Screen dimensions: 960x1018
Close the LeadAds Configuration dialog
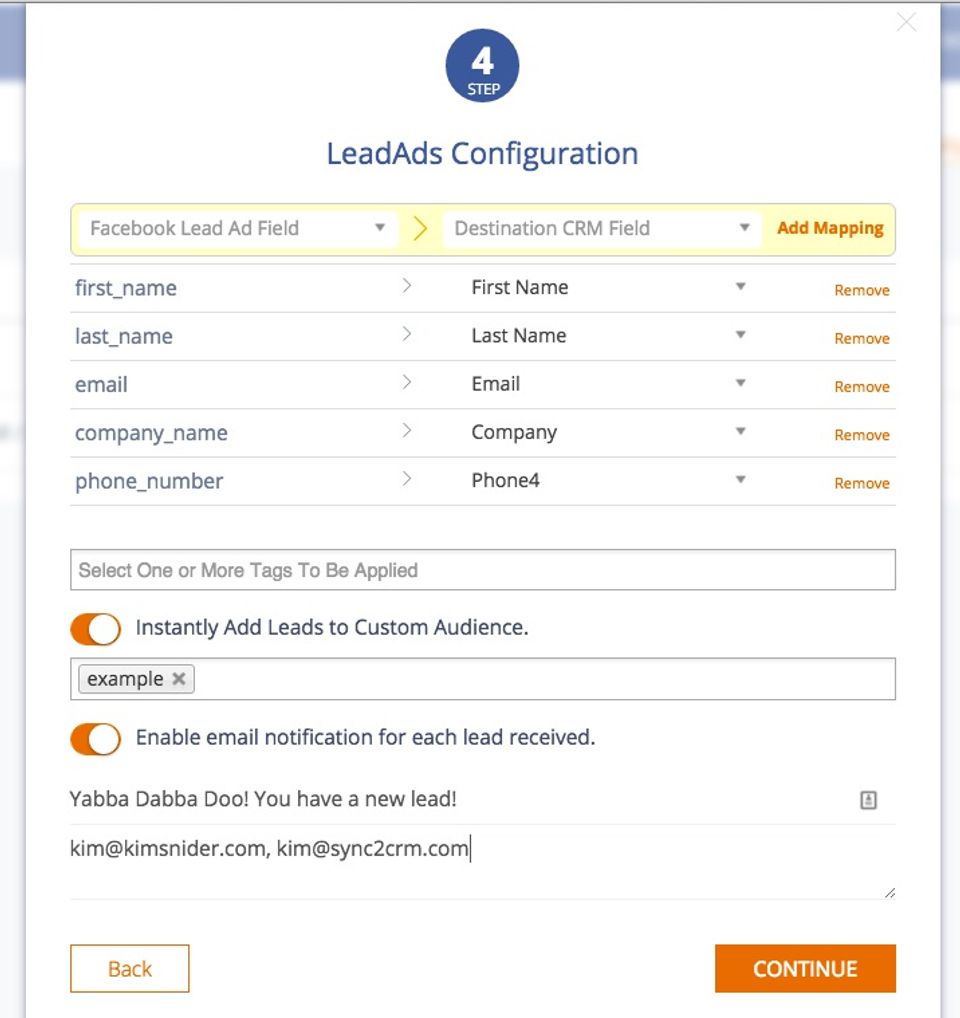click(906, 22)
